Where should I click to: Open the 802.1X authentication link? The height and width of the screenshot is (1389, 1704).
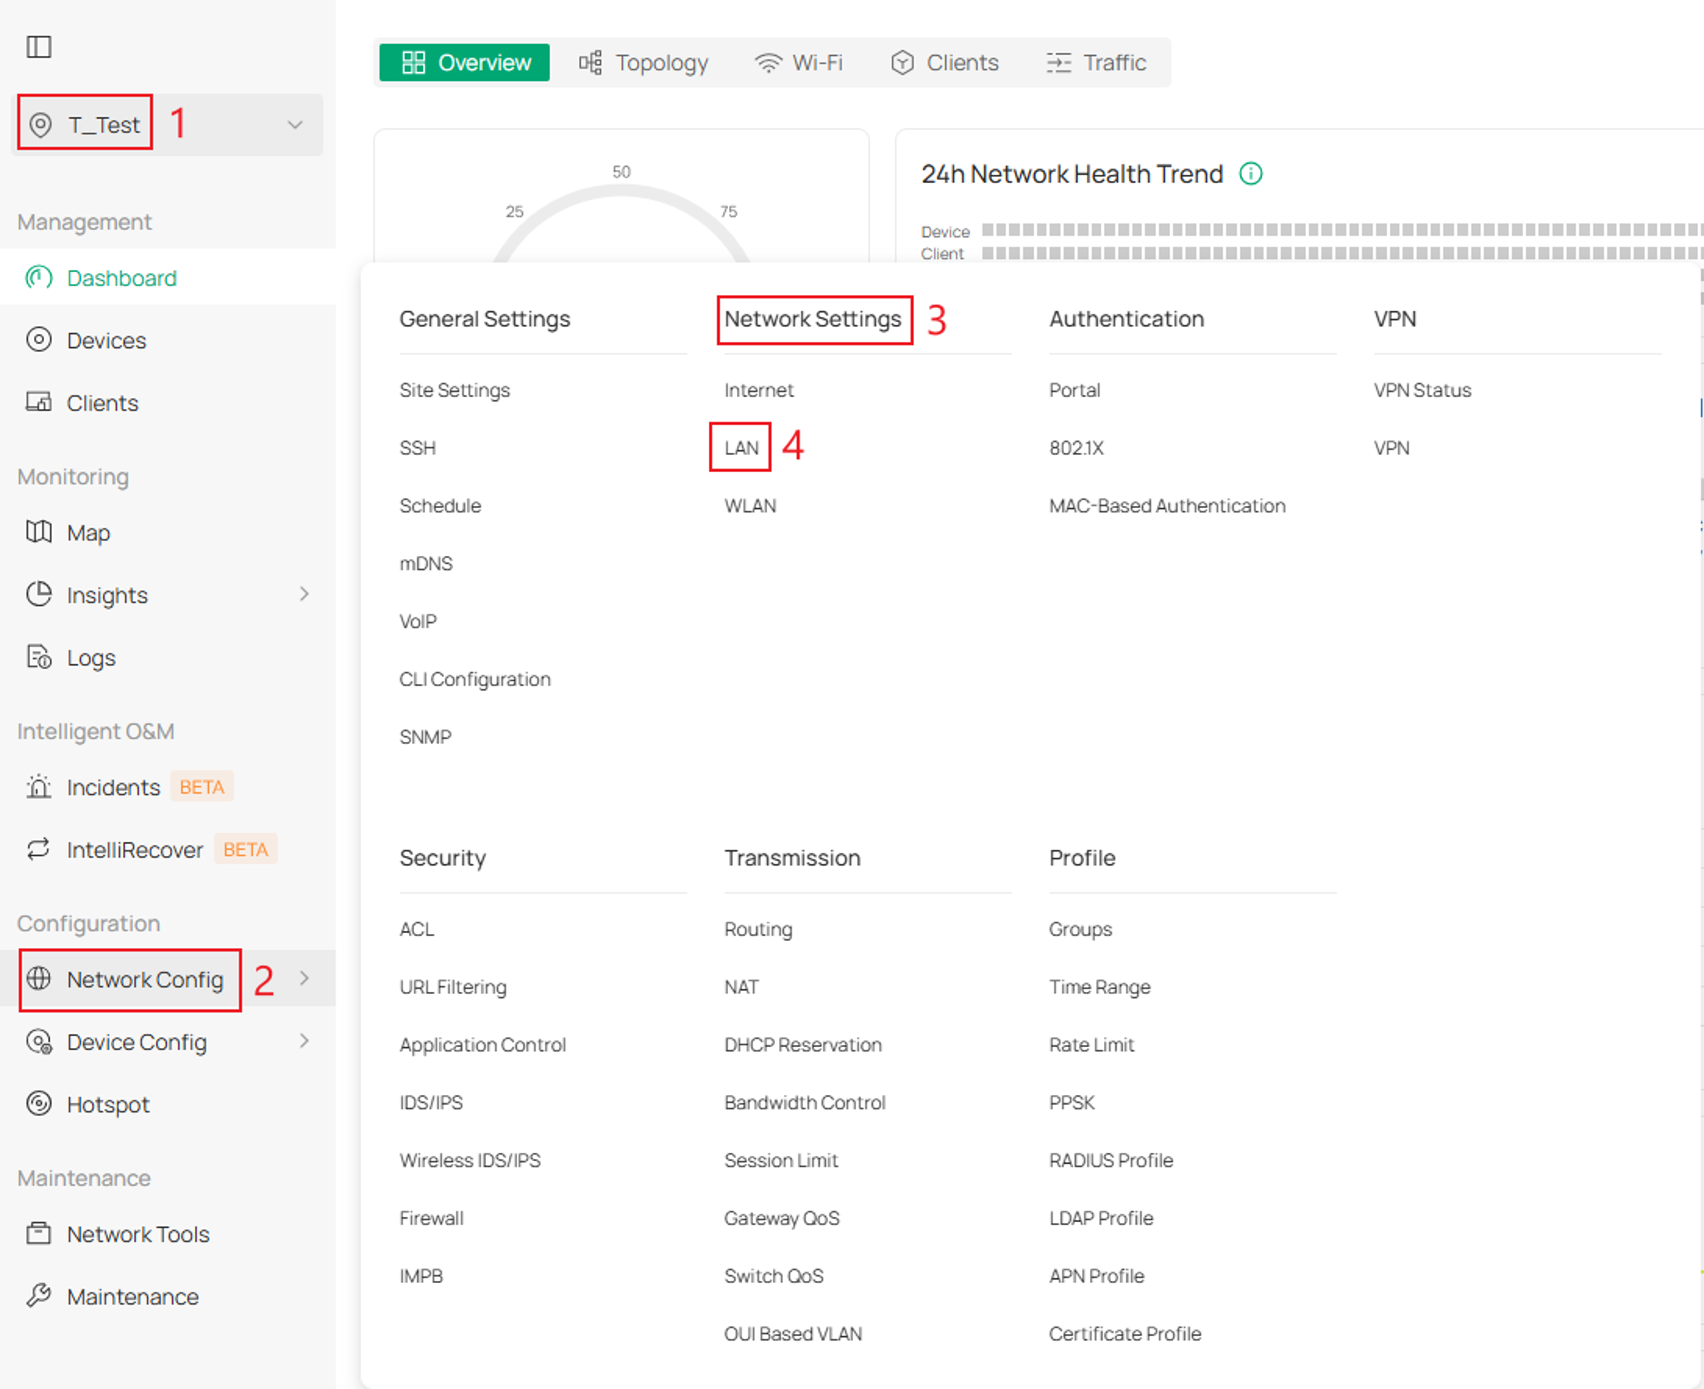(x=1076, y=448)
